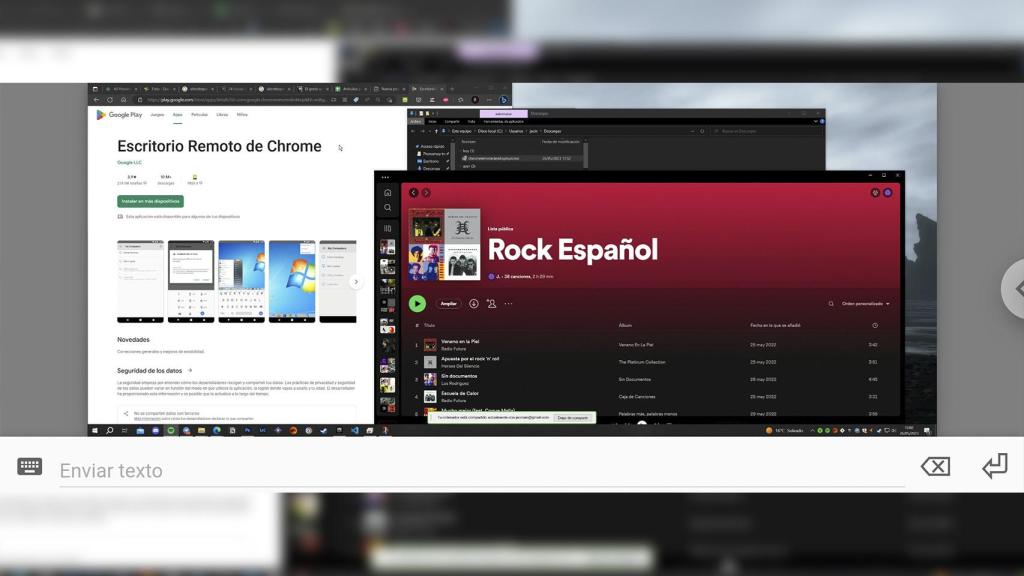
Task: Open Bing sidebar icon in browser toolbar
Action: pos(504,100)
